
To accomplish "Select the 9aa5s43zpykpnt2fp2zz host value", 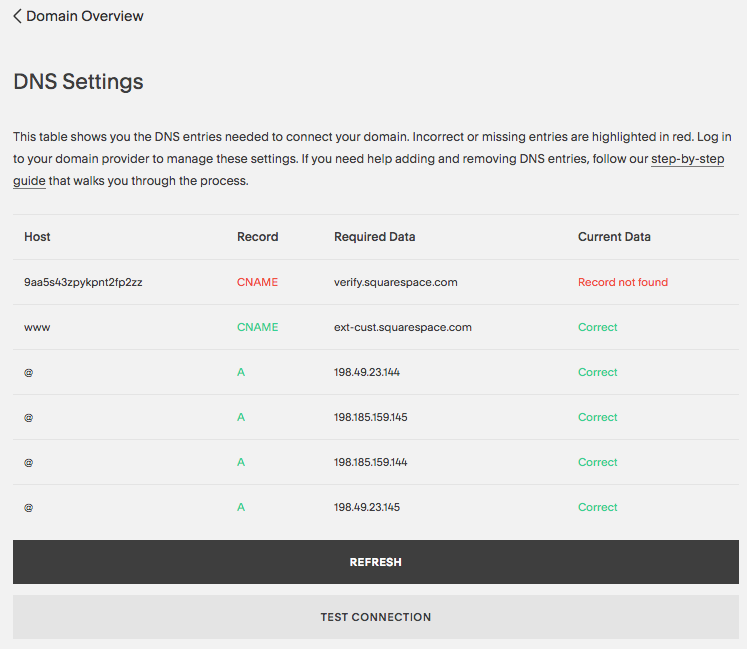I will [83, 282].
